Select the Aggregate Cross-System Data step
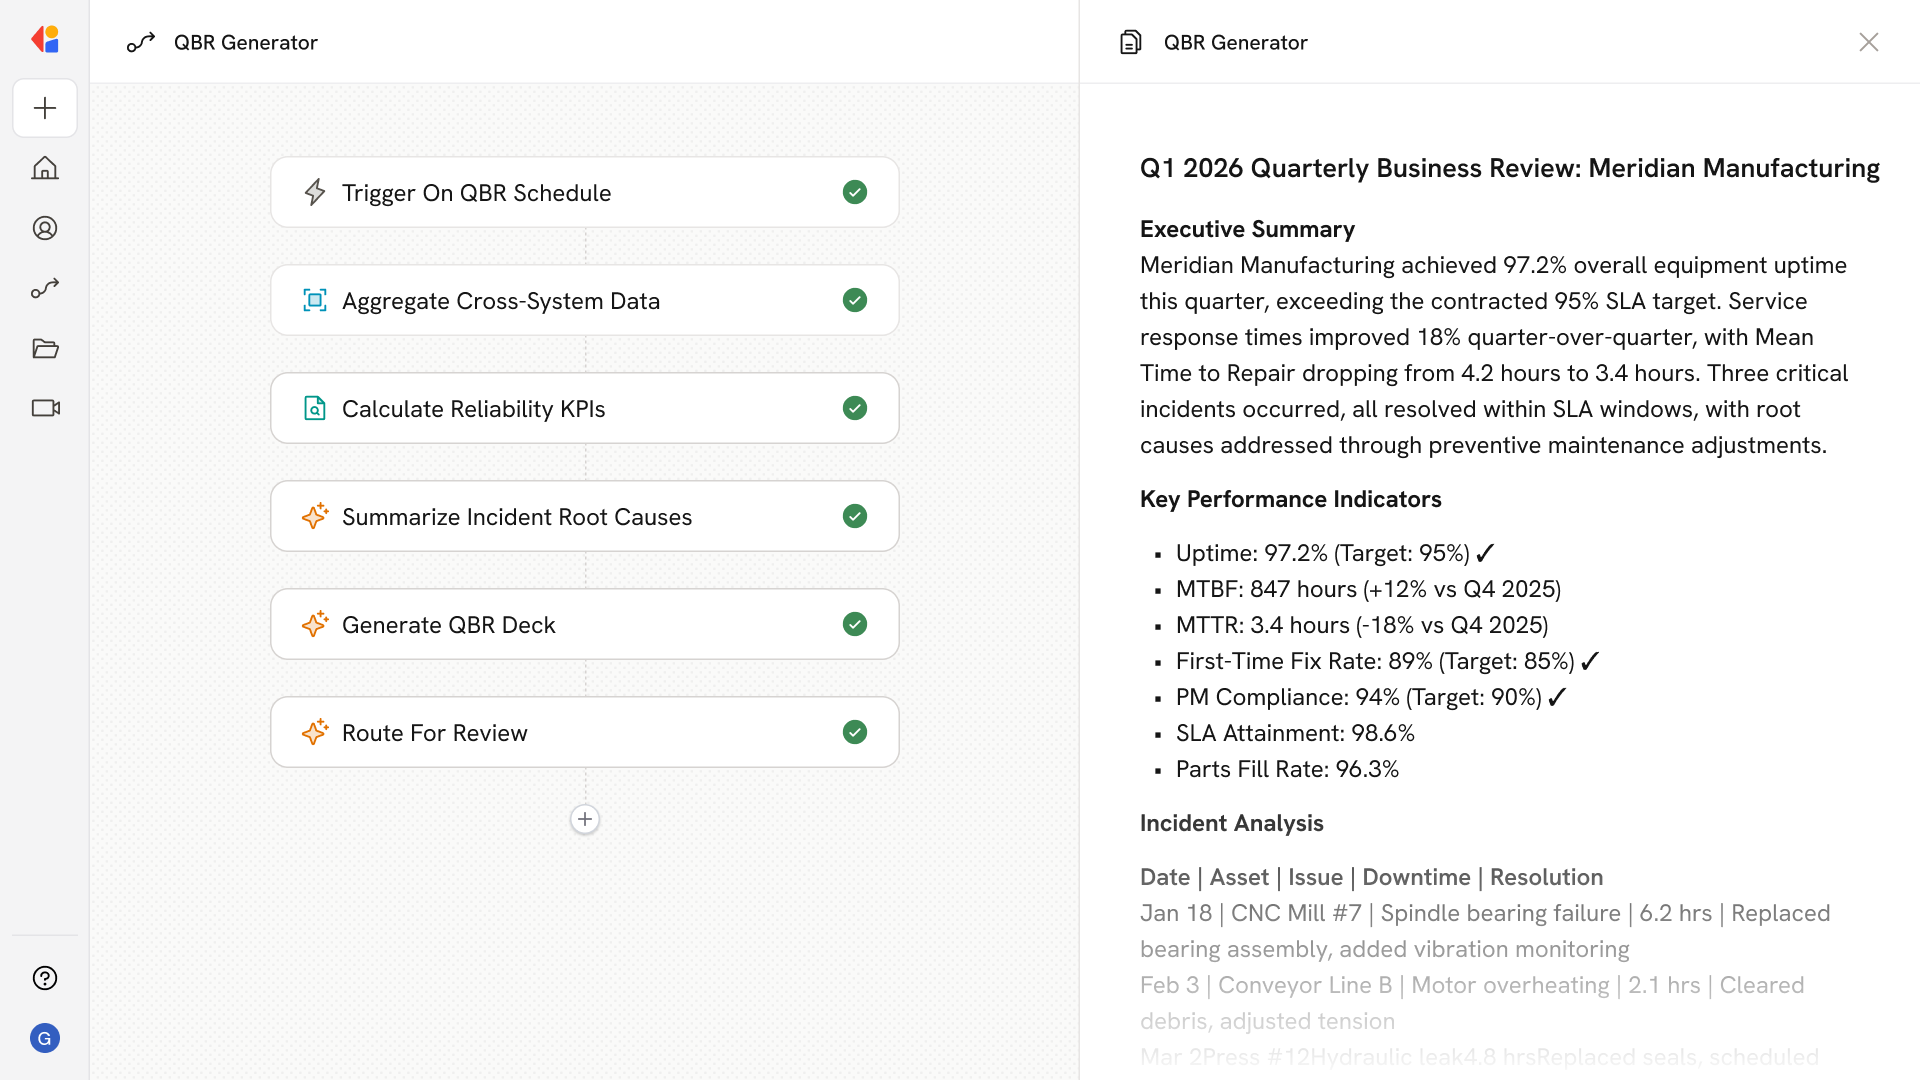Screen dimensions: 1920x1080 click(x=500, y=300)
